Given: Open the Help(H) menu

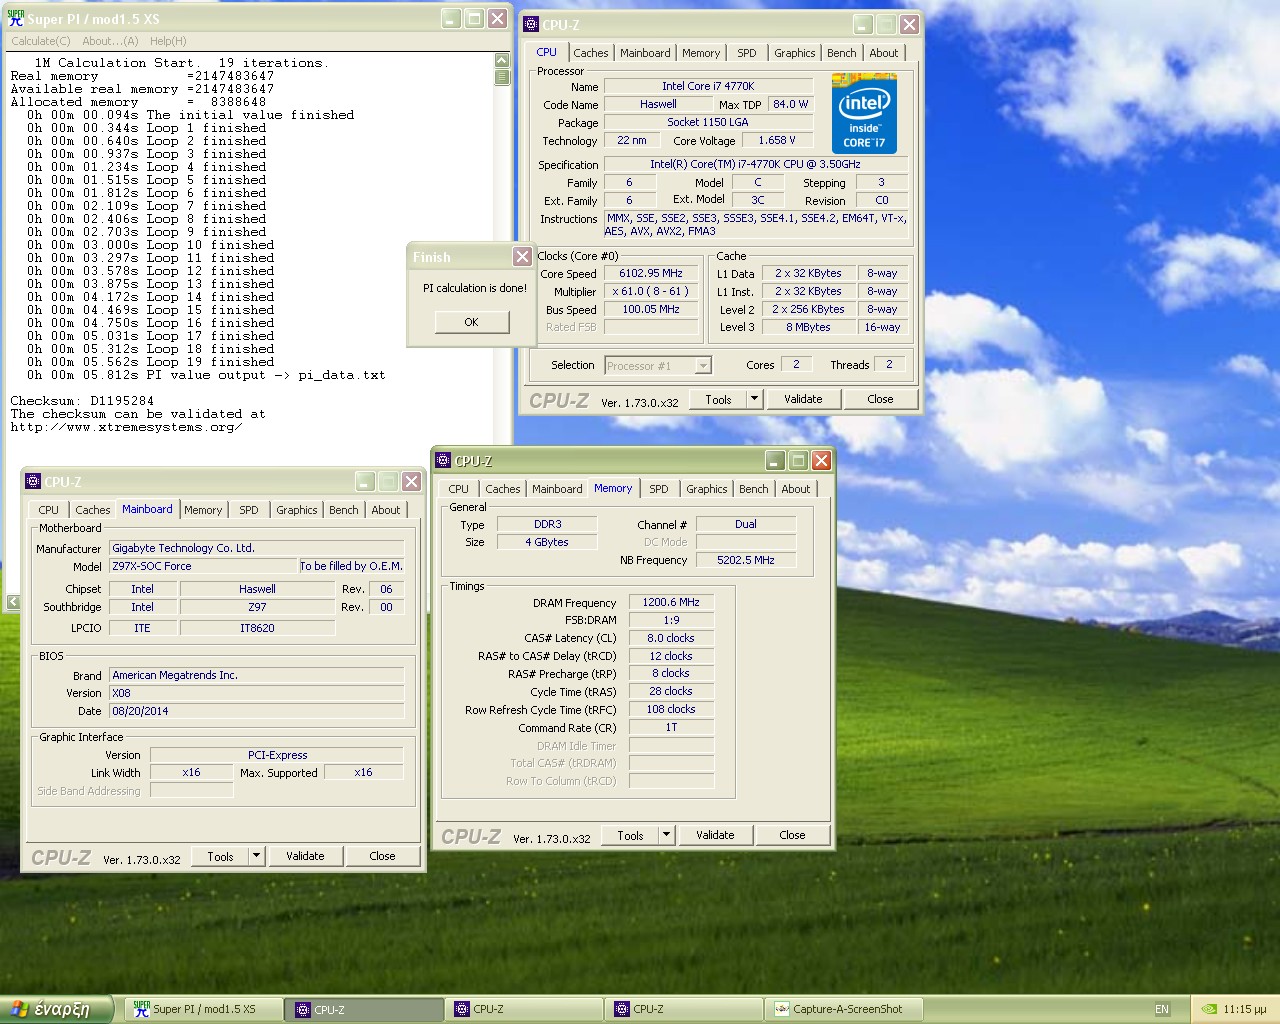Looking at the screenshot, I should tap(168, 41).
